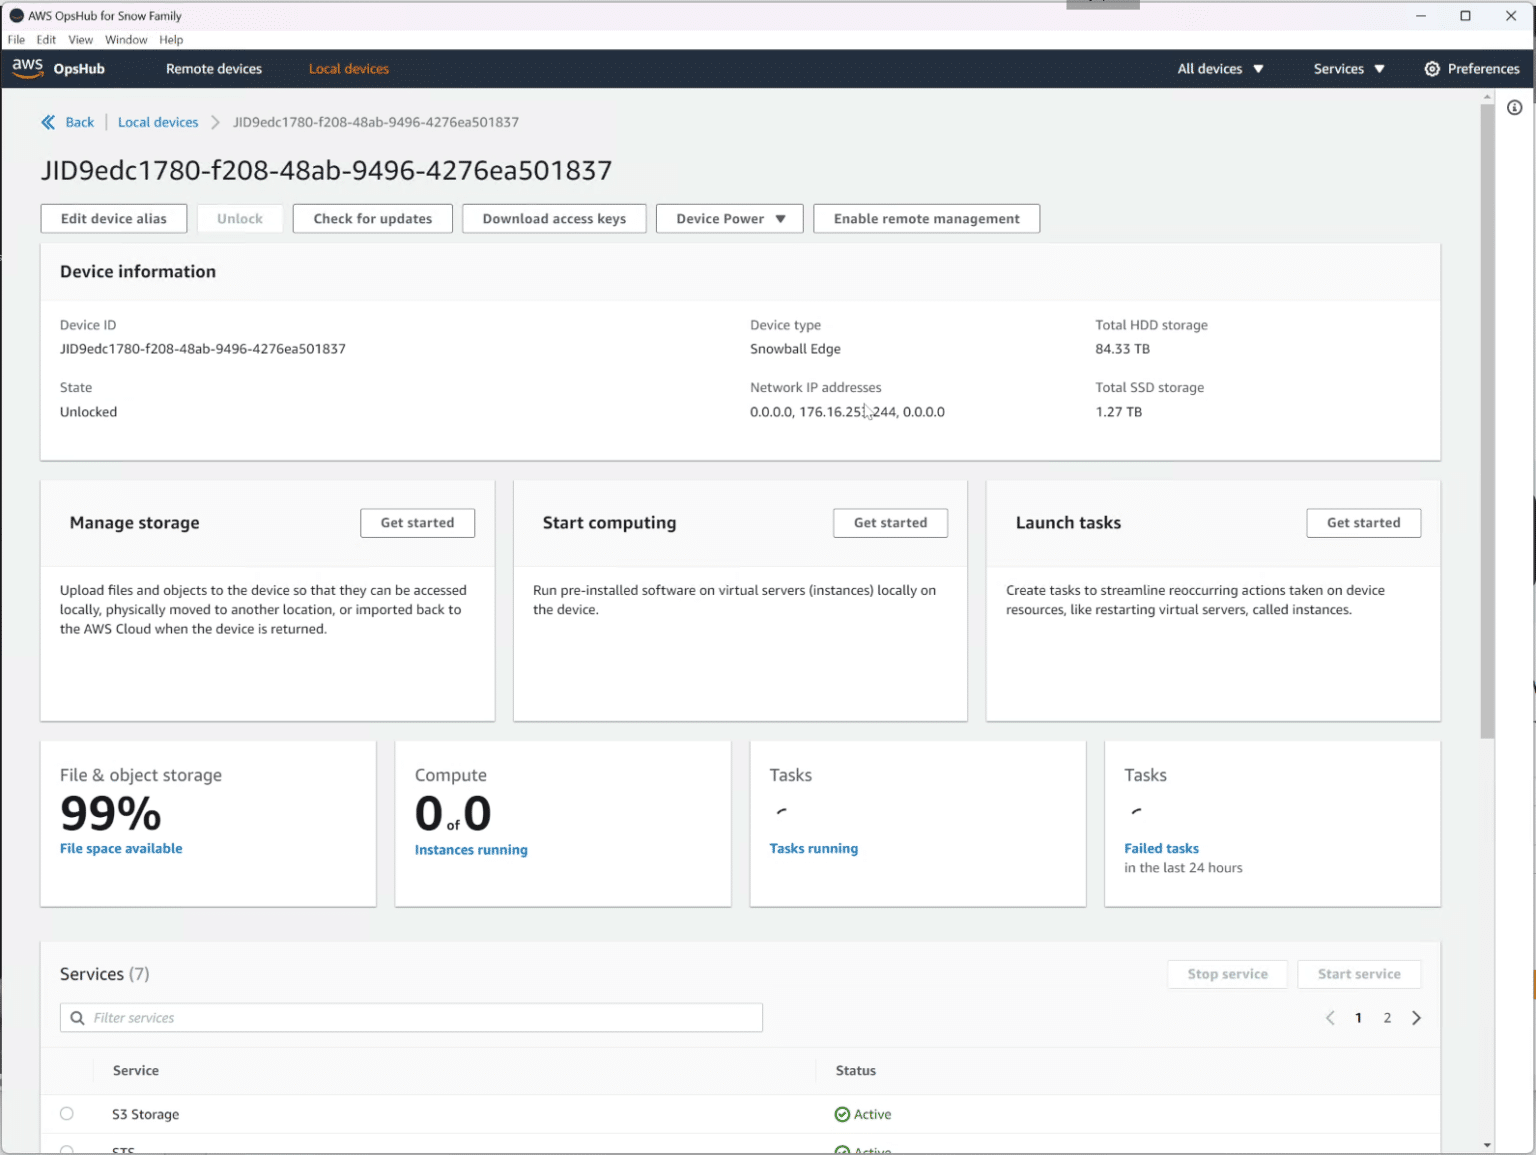Click Edit device alias button

pos(114,219)
